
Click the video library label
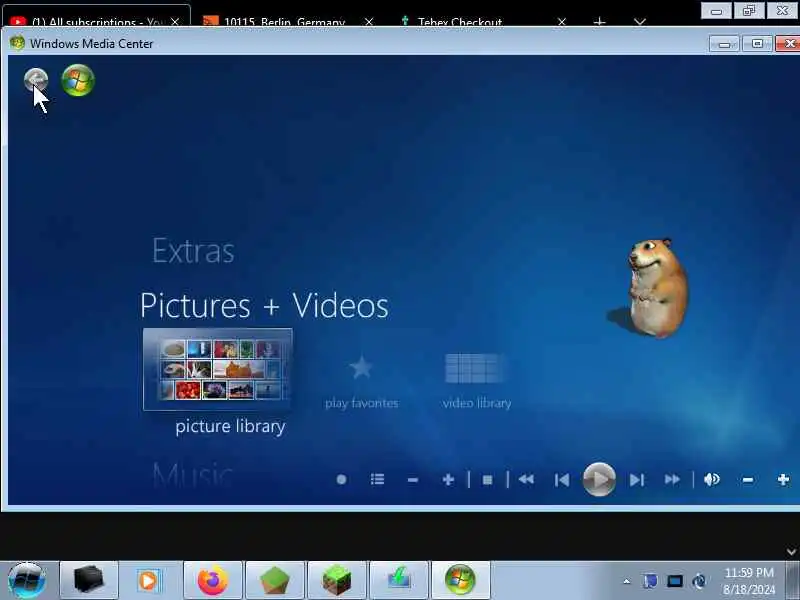(x=477, y=403)
